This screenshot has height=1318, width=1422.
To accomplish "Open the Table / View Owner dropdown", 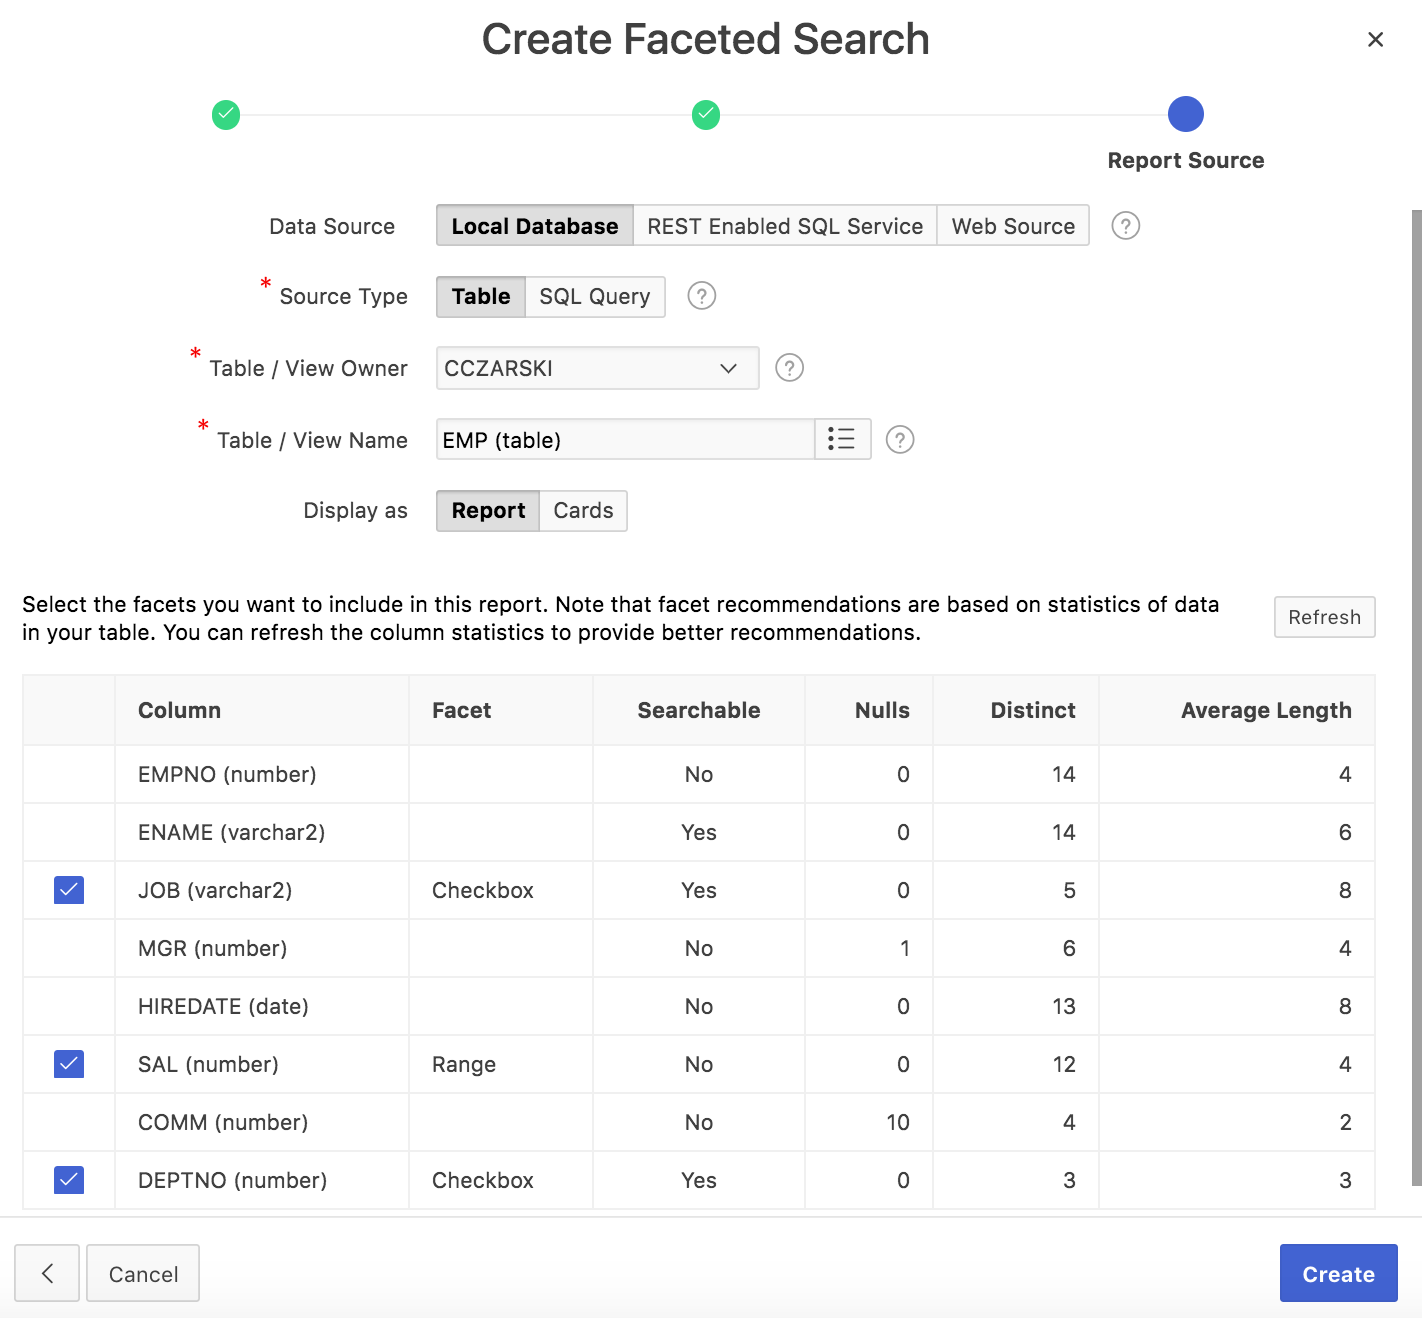I will (727, 368).
